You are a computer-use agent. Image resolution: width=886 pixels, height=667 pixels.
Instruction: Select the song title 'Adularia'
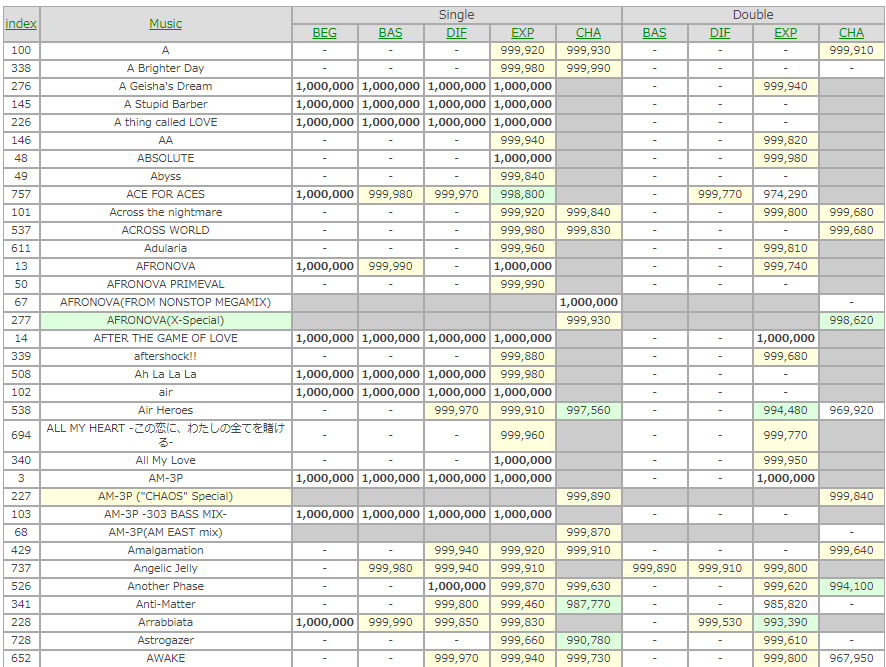[166, 248]
